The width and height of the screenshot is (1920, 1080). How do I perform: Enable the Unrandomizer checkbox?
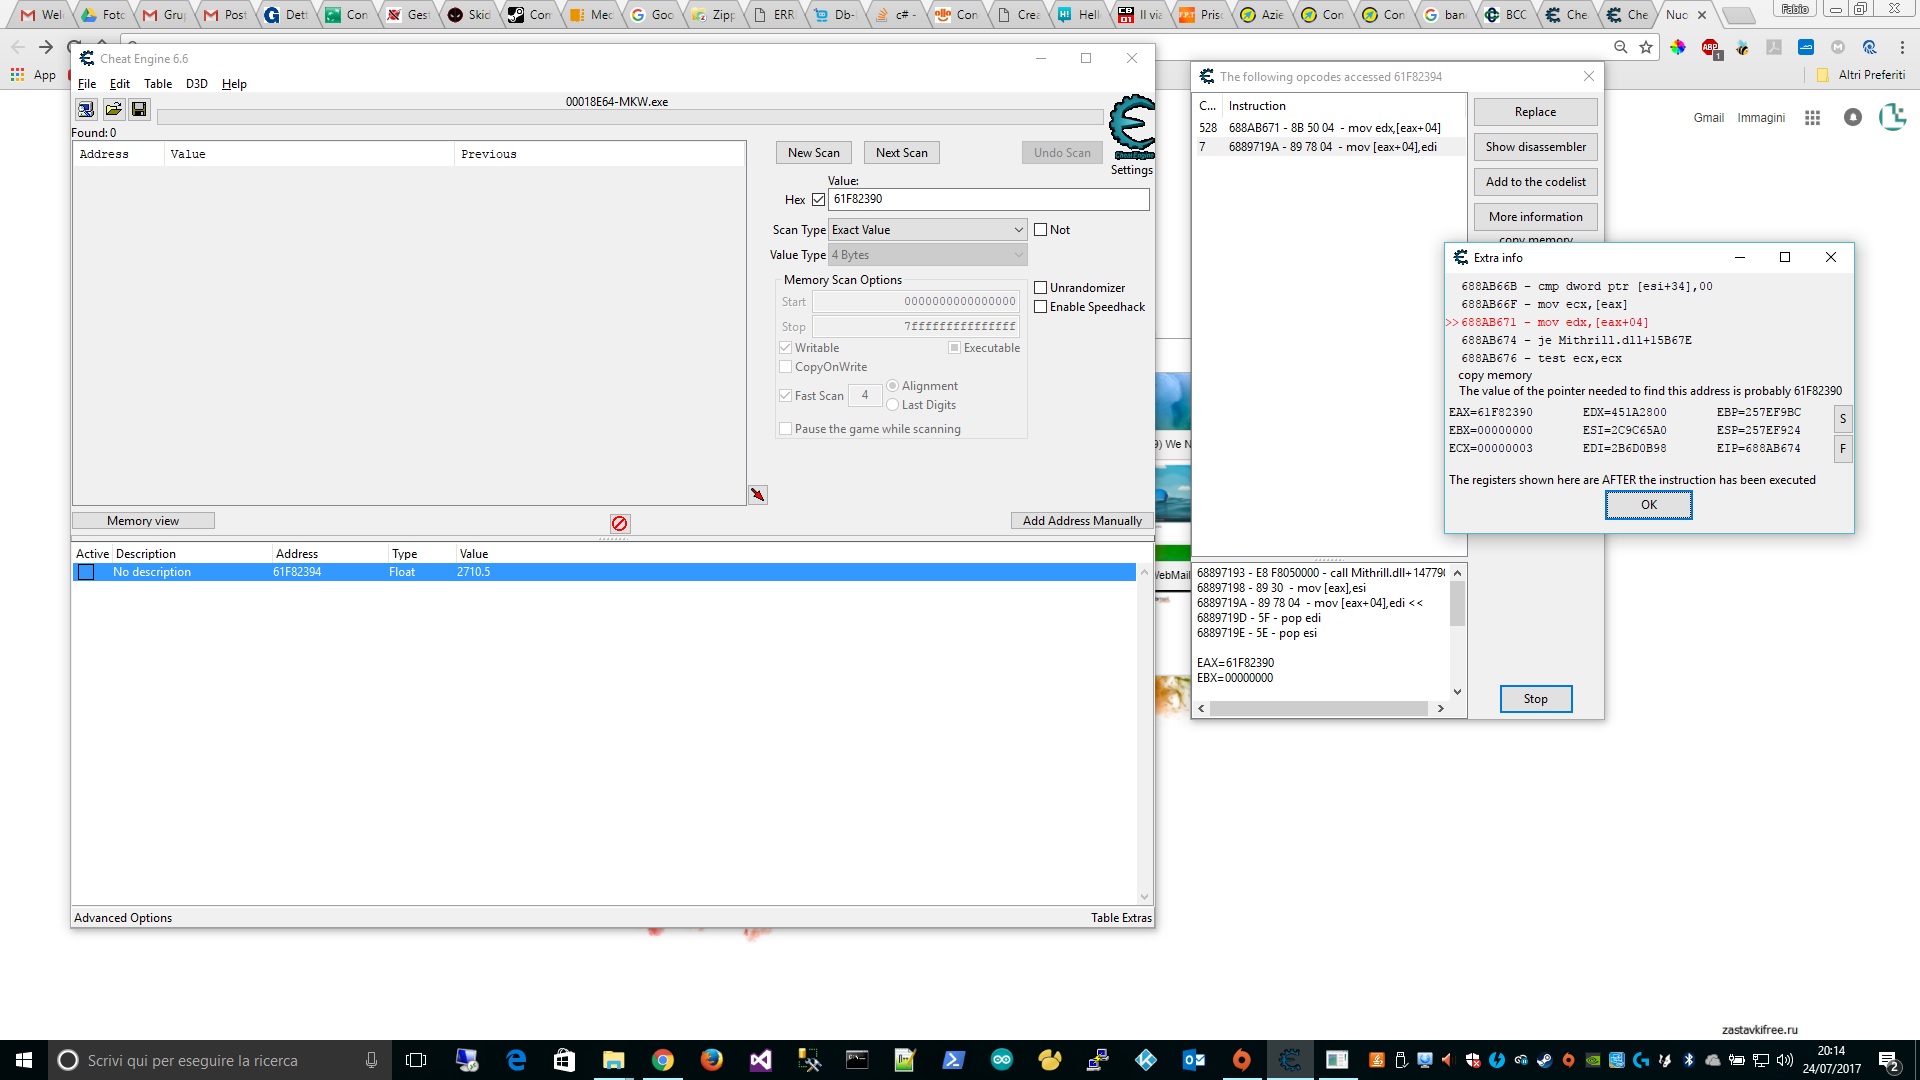pyautogui.click(x=1040, y=287)
